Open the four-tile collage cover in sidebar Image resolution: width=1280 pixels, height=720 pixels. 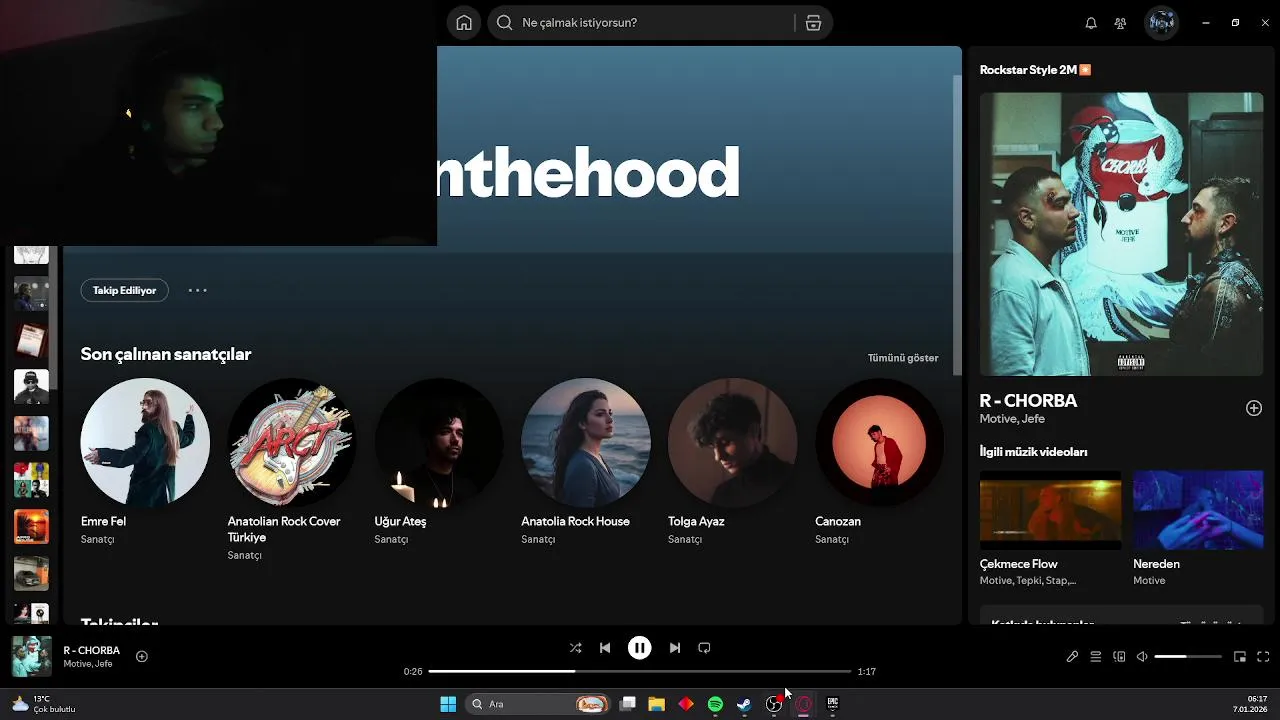[x=31, y=480]
